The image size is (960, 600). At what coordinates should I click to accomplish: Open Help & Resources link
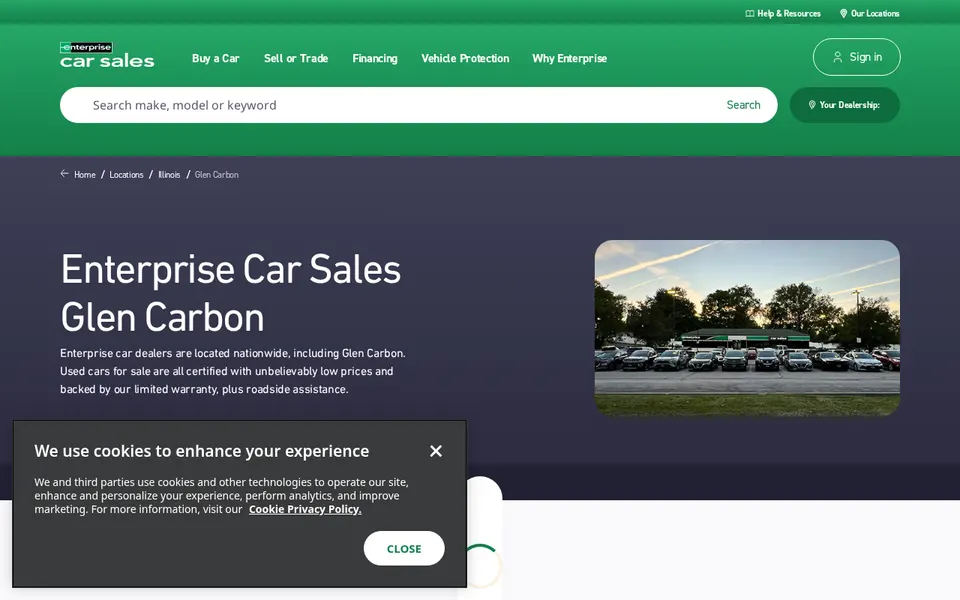tap(783, 13)
